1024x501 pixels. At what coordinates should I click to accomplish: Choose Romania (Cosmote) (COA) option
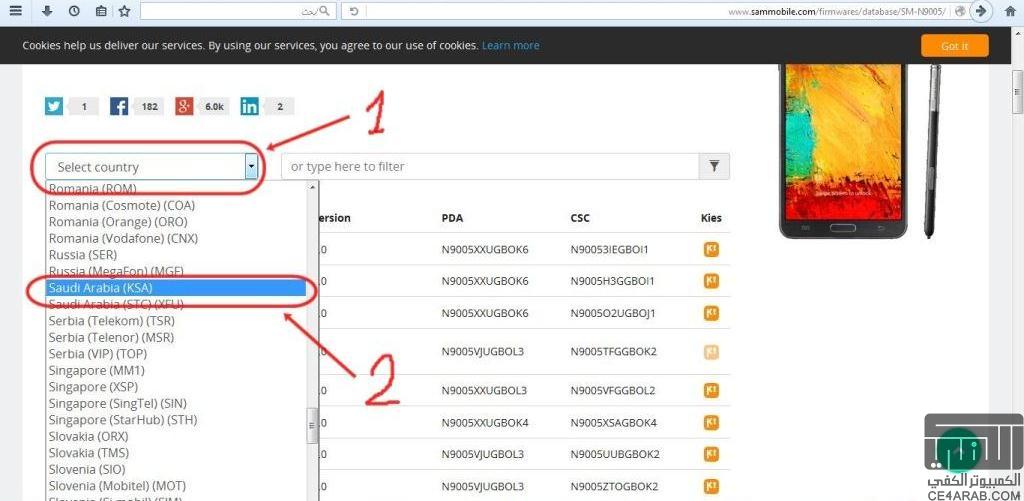[x=176, y=205]
